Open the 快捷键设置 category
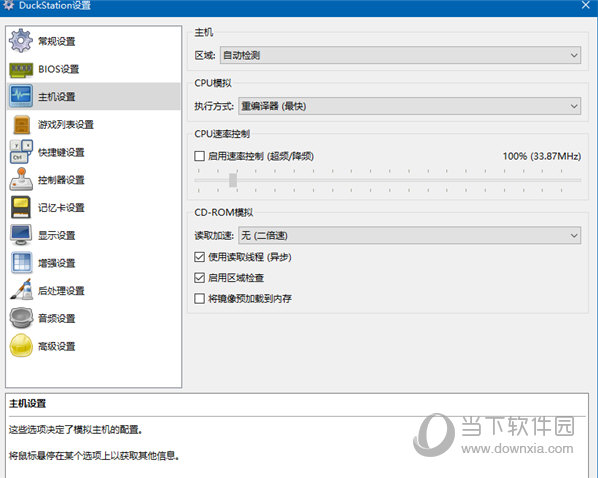The image size is (598, 478). [x=94, y=152]
